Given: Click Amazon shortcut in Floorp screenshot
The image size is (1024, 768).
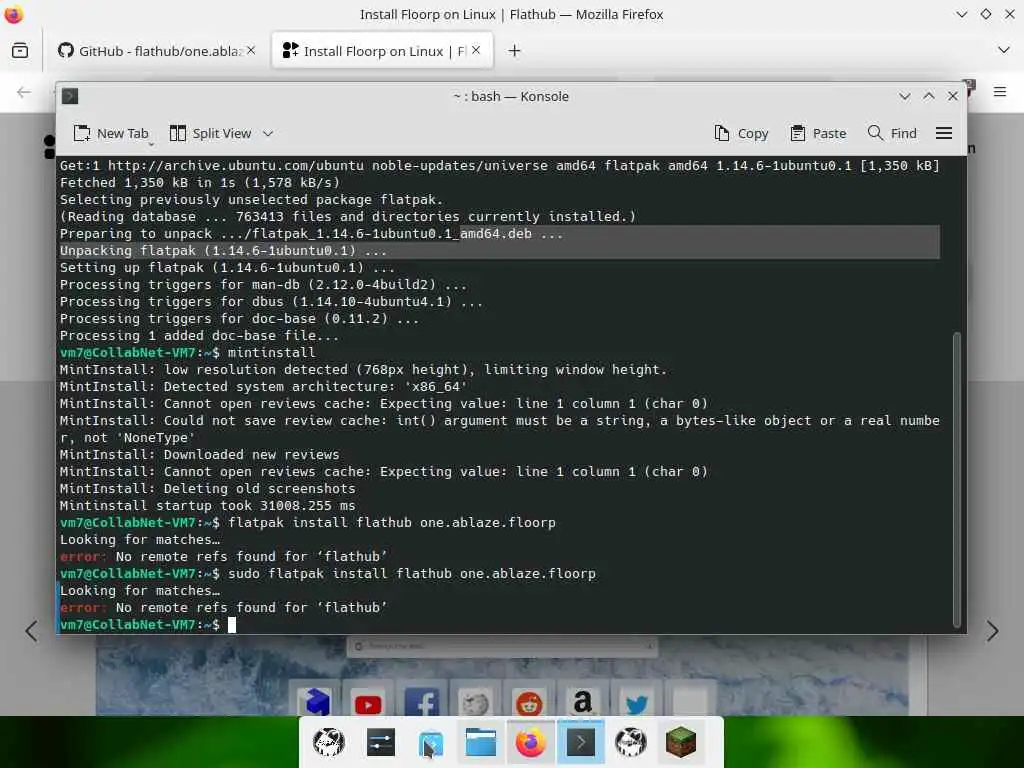Looking at the screenshot, I should pyautogui.click(x=583, y=703).
